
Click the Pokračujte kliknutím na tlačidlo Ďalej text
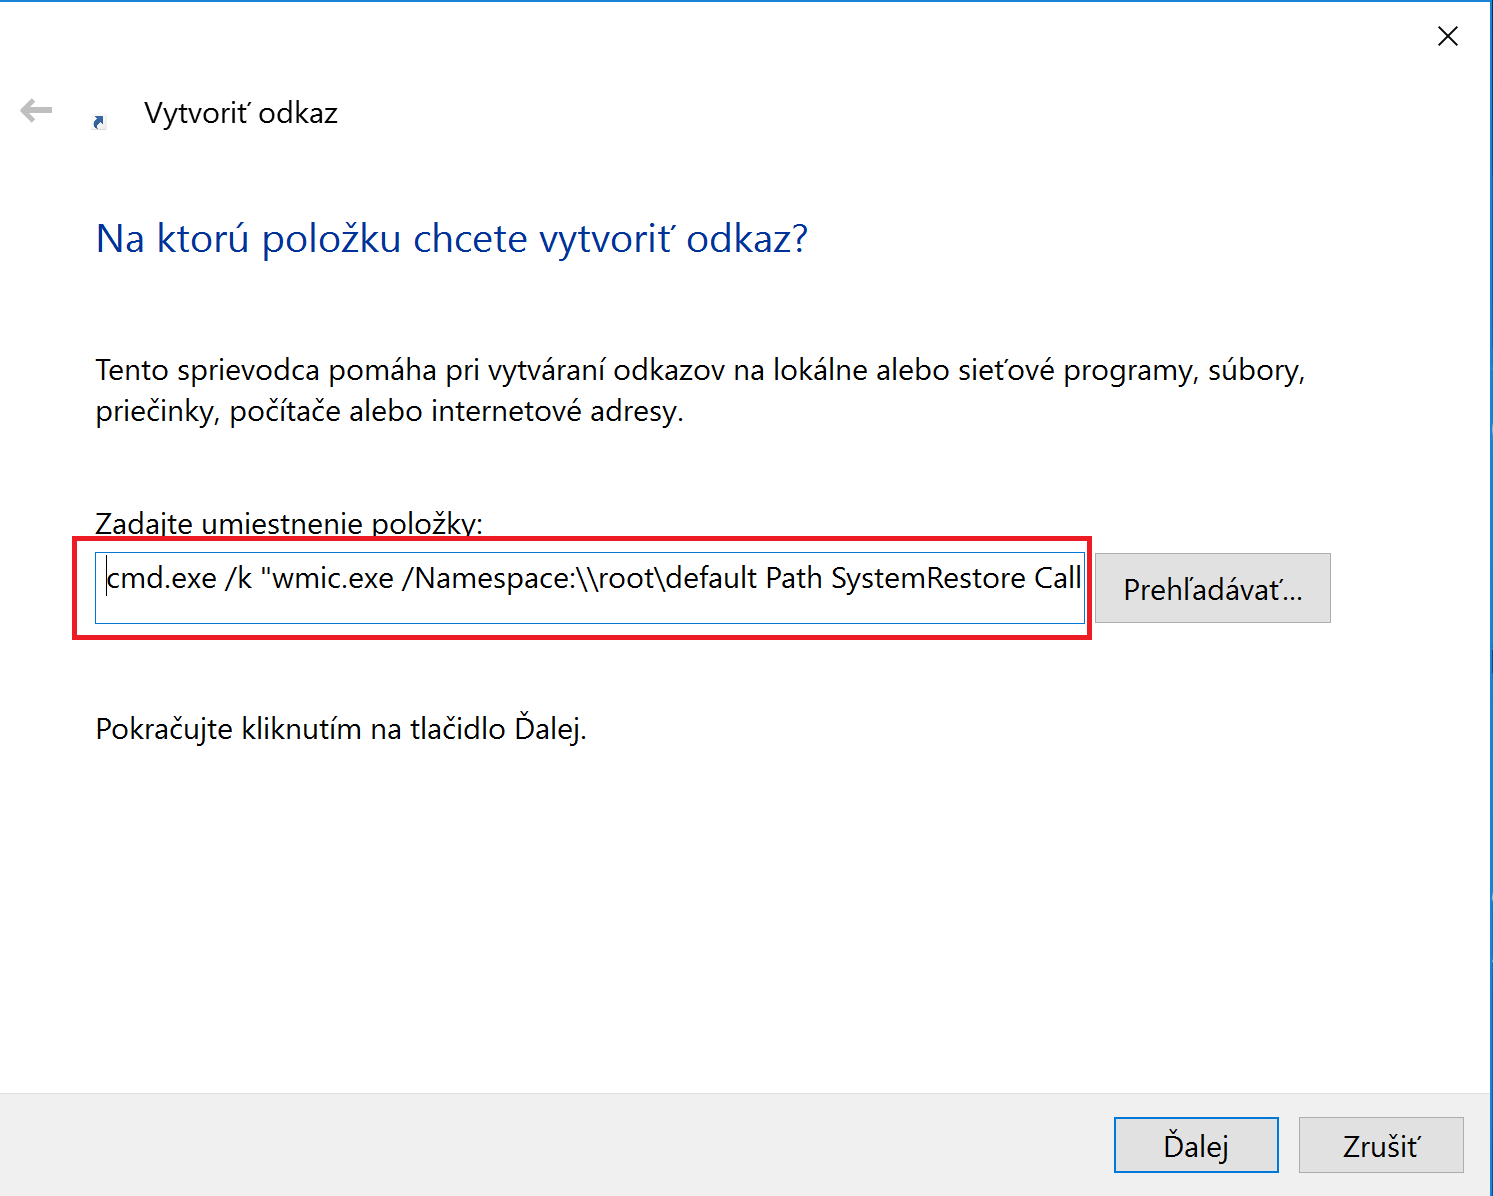[341, 728]
